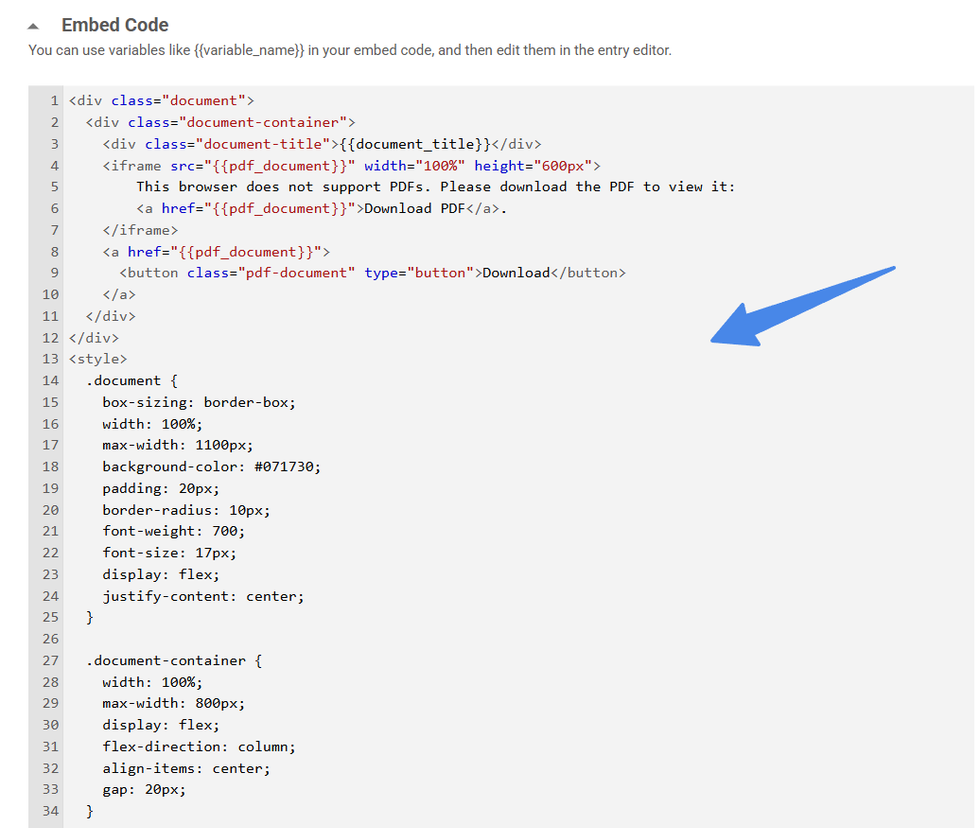Place cursor in the document_title variable
This screenshot has width=980, height=828.
click(416, 144)
